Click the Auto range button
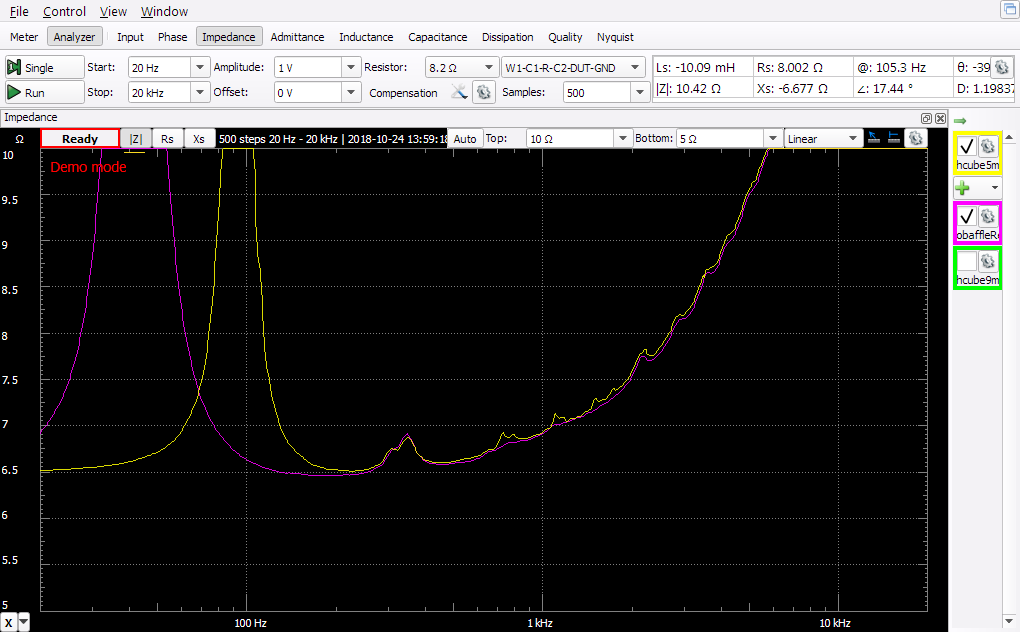The image size is (1020, 632). 465,138
